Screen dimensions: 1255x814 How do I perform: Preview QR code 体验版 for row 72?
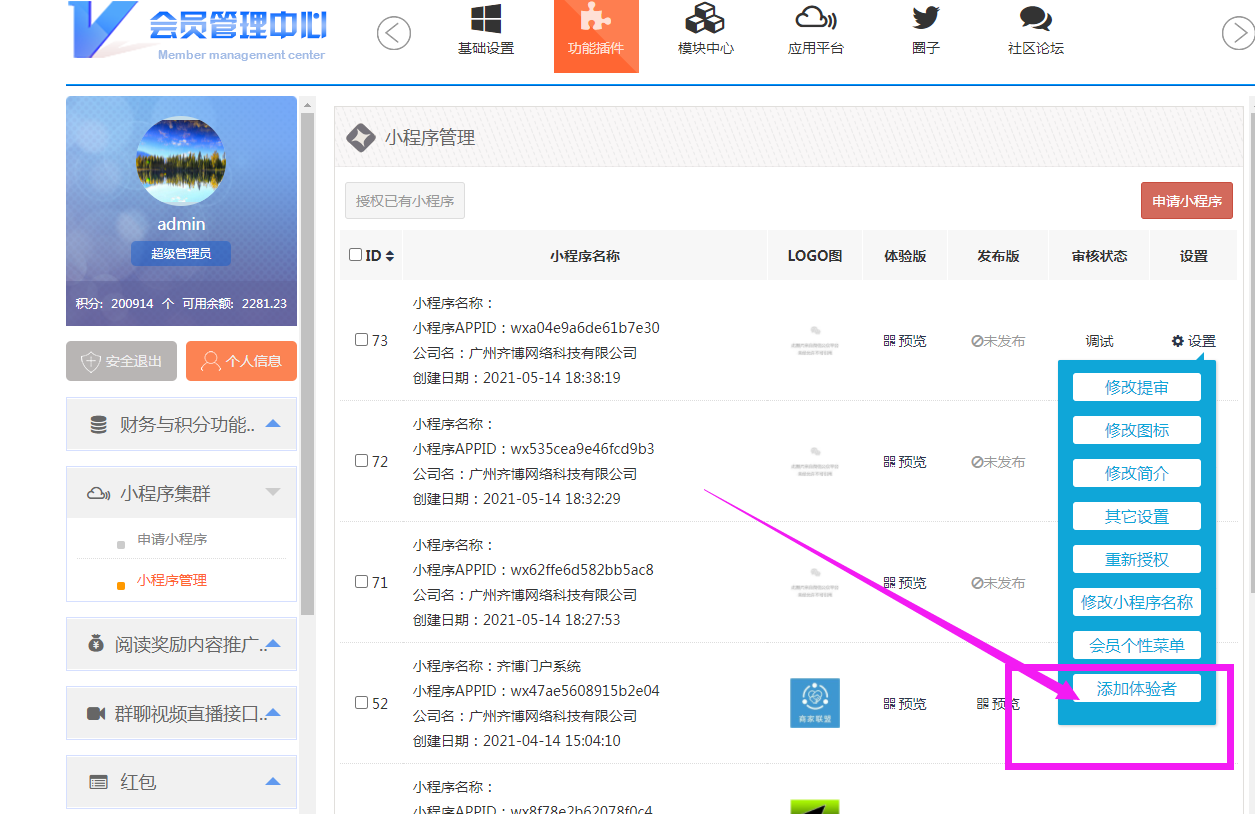pos(904,462)
